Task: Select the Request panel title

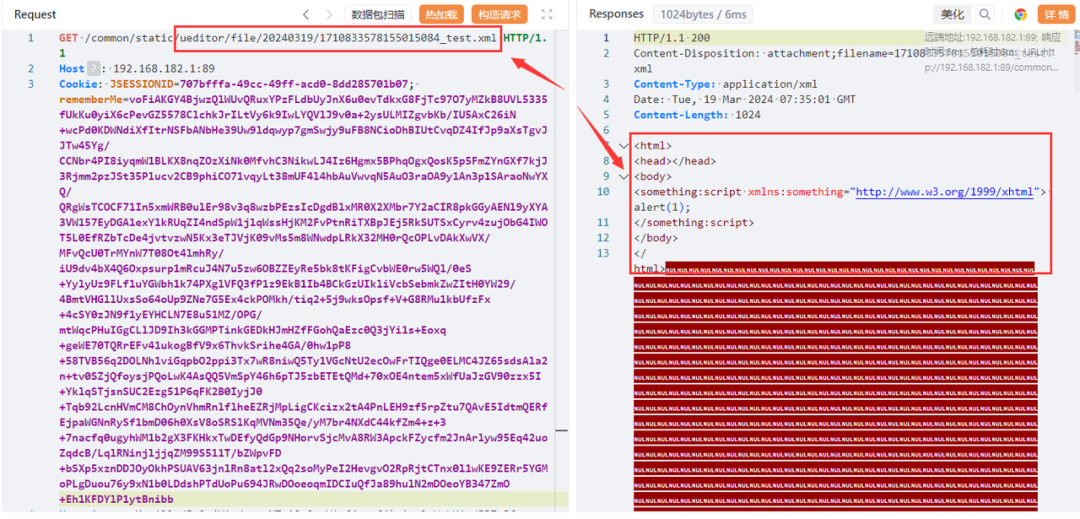Action: [36, 14]
